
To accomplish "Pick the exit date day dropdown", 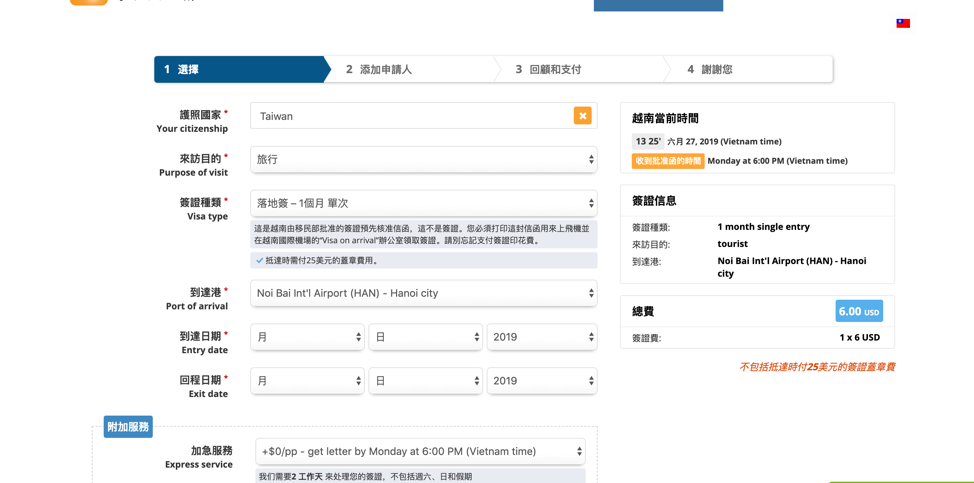I will tap(425, 381).
